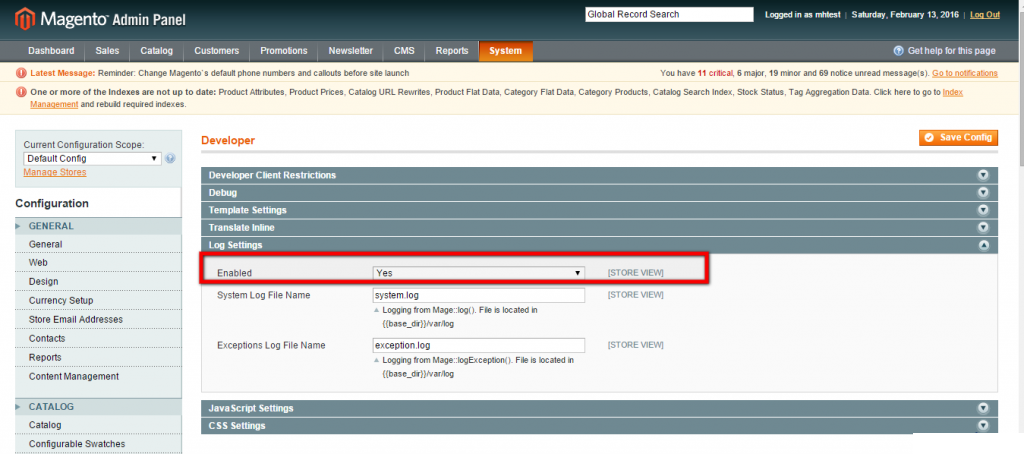Open the System menu

tap(505, 51)
